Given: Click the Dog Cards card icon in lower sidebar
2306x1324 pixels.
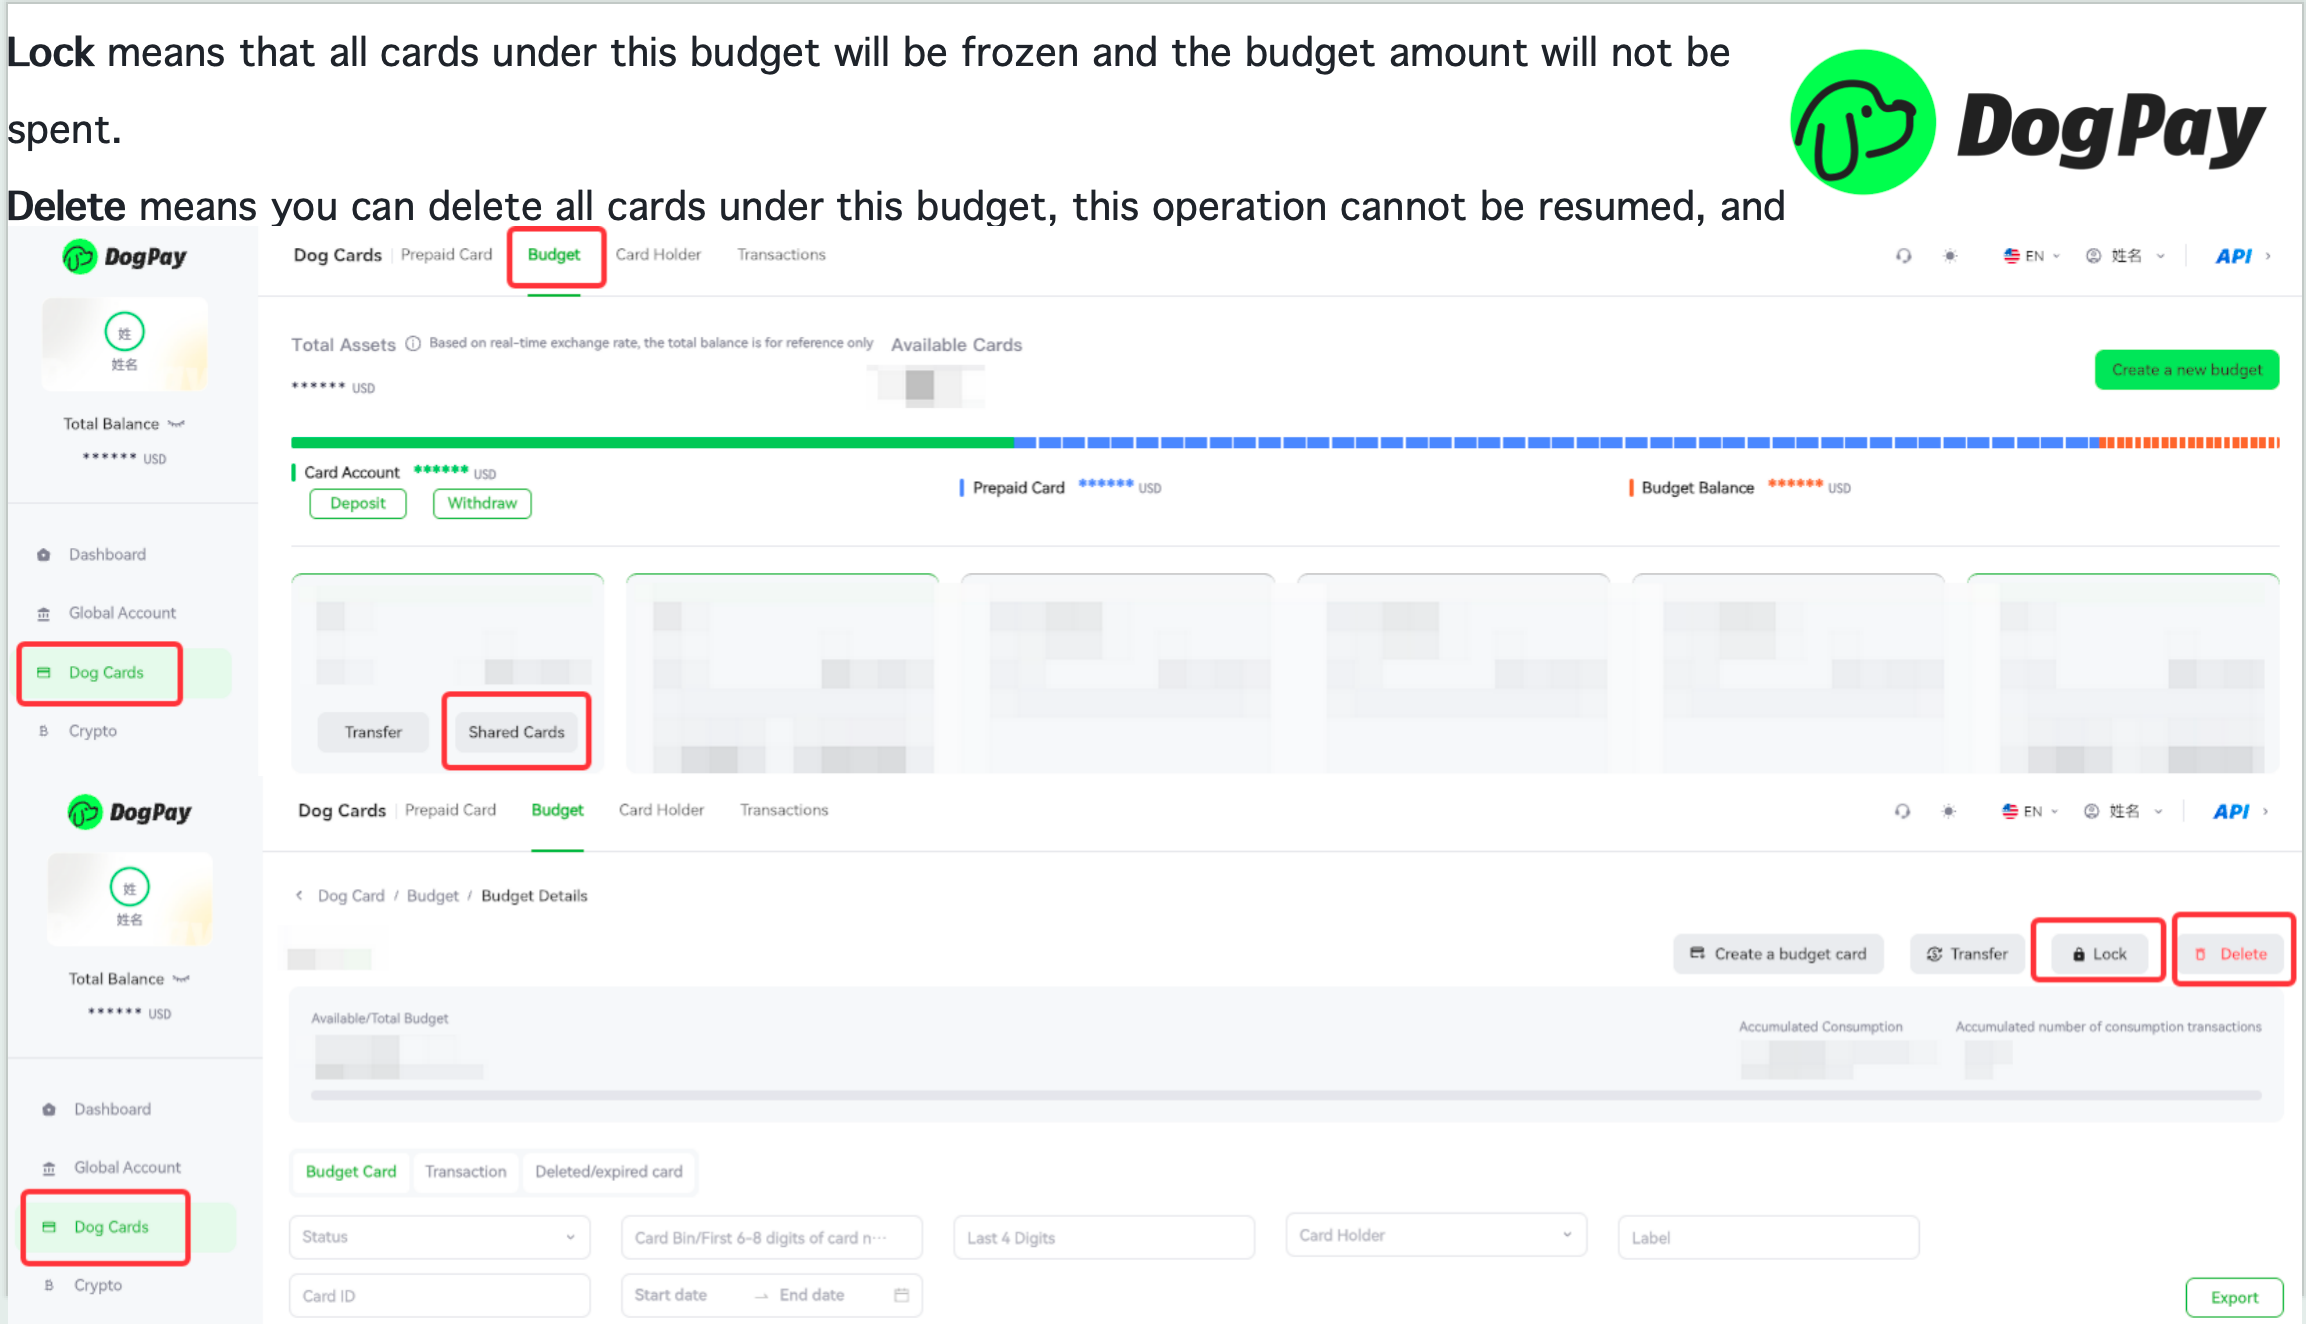Looking at the screenshot, I should point(49,1227).
